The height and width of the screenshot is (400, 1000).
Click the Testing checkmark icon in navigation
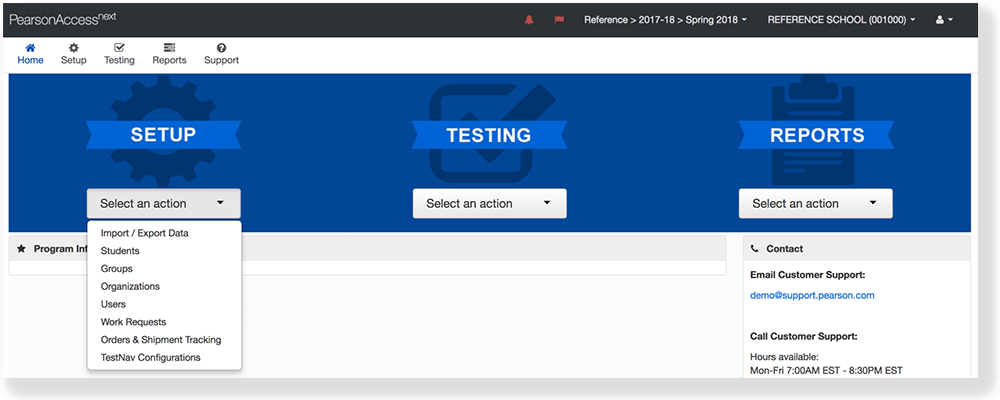(119, 47)
